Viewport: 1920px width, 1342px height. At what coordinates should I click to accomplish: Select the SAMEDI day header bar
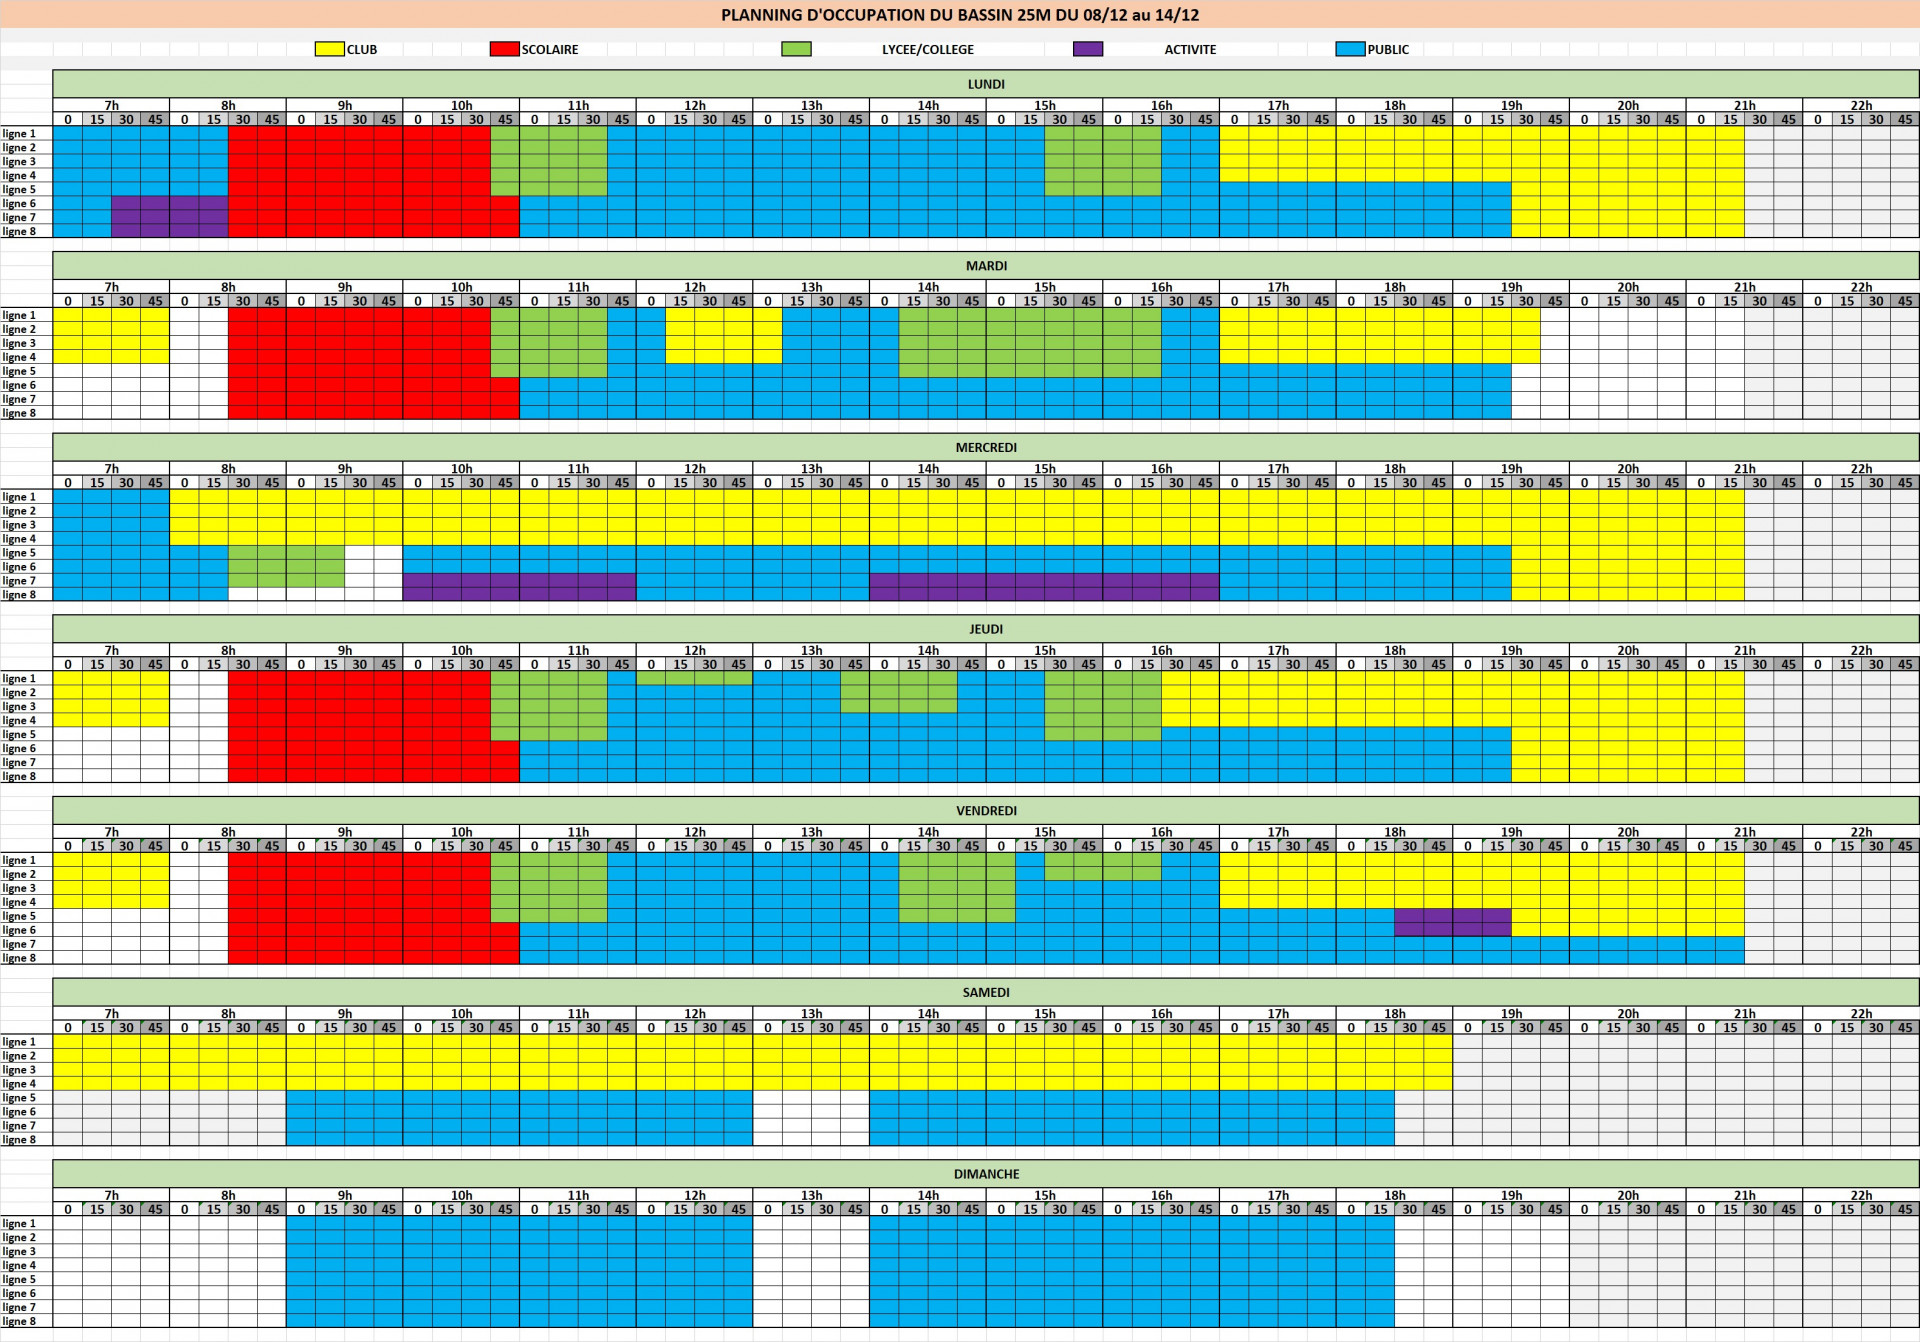(x=985, y=992)
